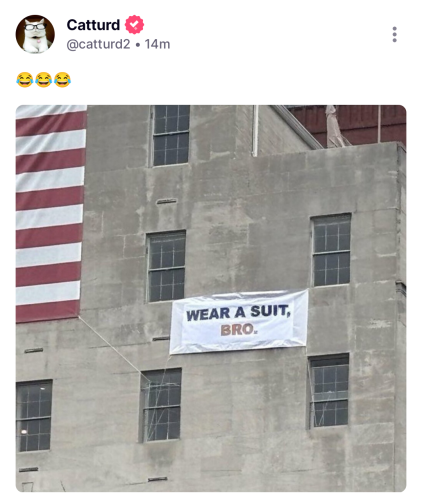Click the window below the banner's right end

pyautogui.click(x=329, y=391)
